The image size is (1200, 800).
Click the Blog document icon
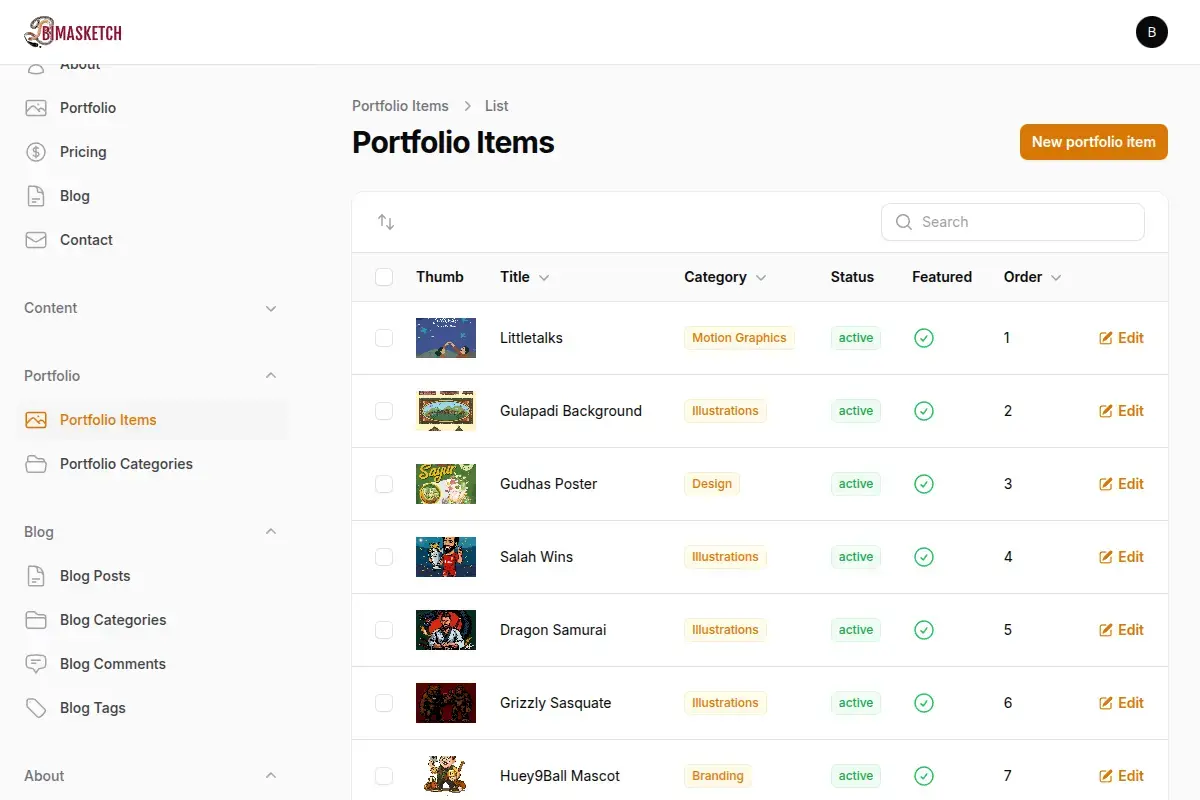(36, 196)
